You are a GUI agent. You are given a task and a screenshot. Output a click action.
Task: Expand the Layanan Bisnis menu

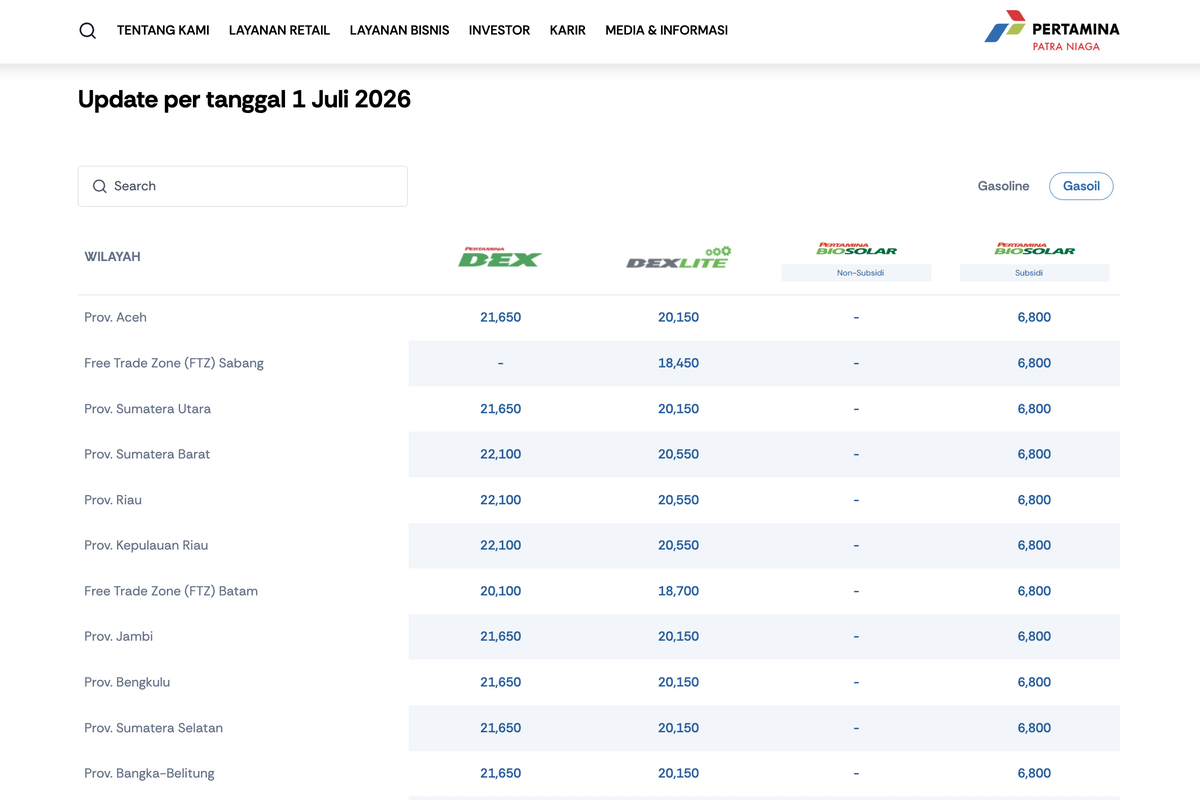pos(399,31)
